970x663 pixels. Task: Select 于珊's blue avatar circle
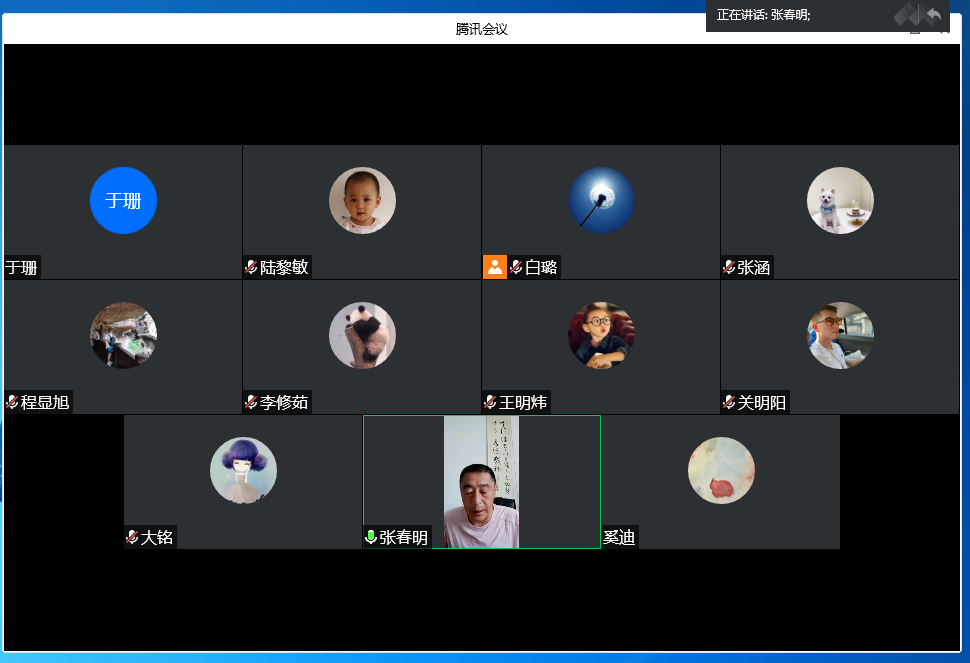(x=123, y=200)
